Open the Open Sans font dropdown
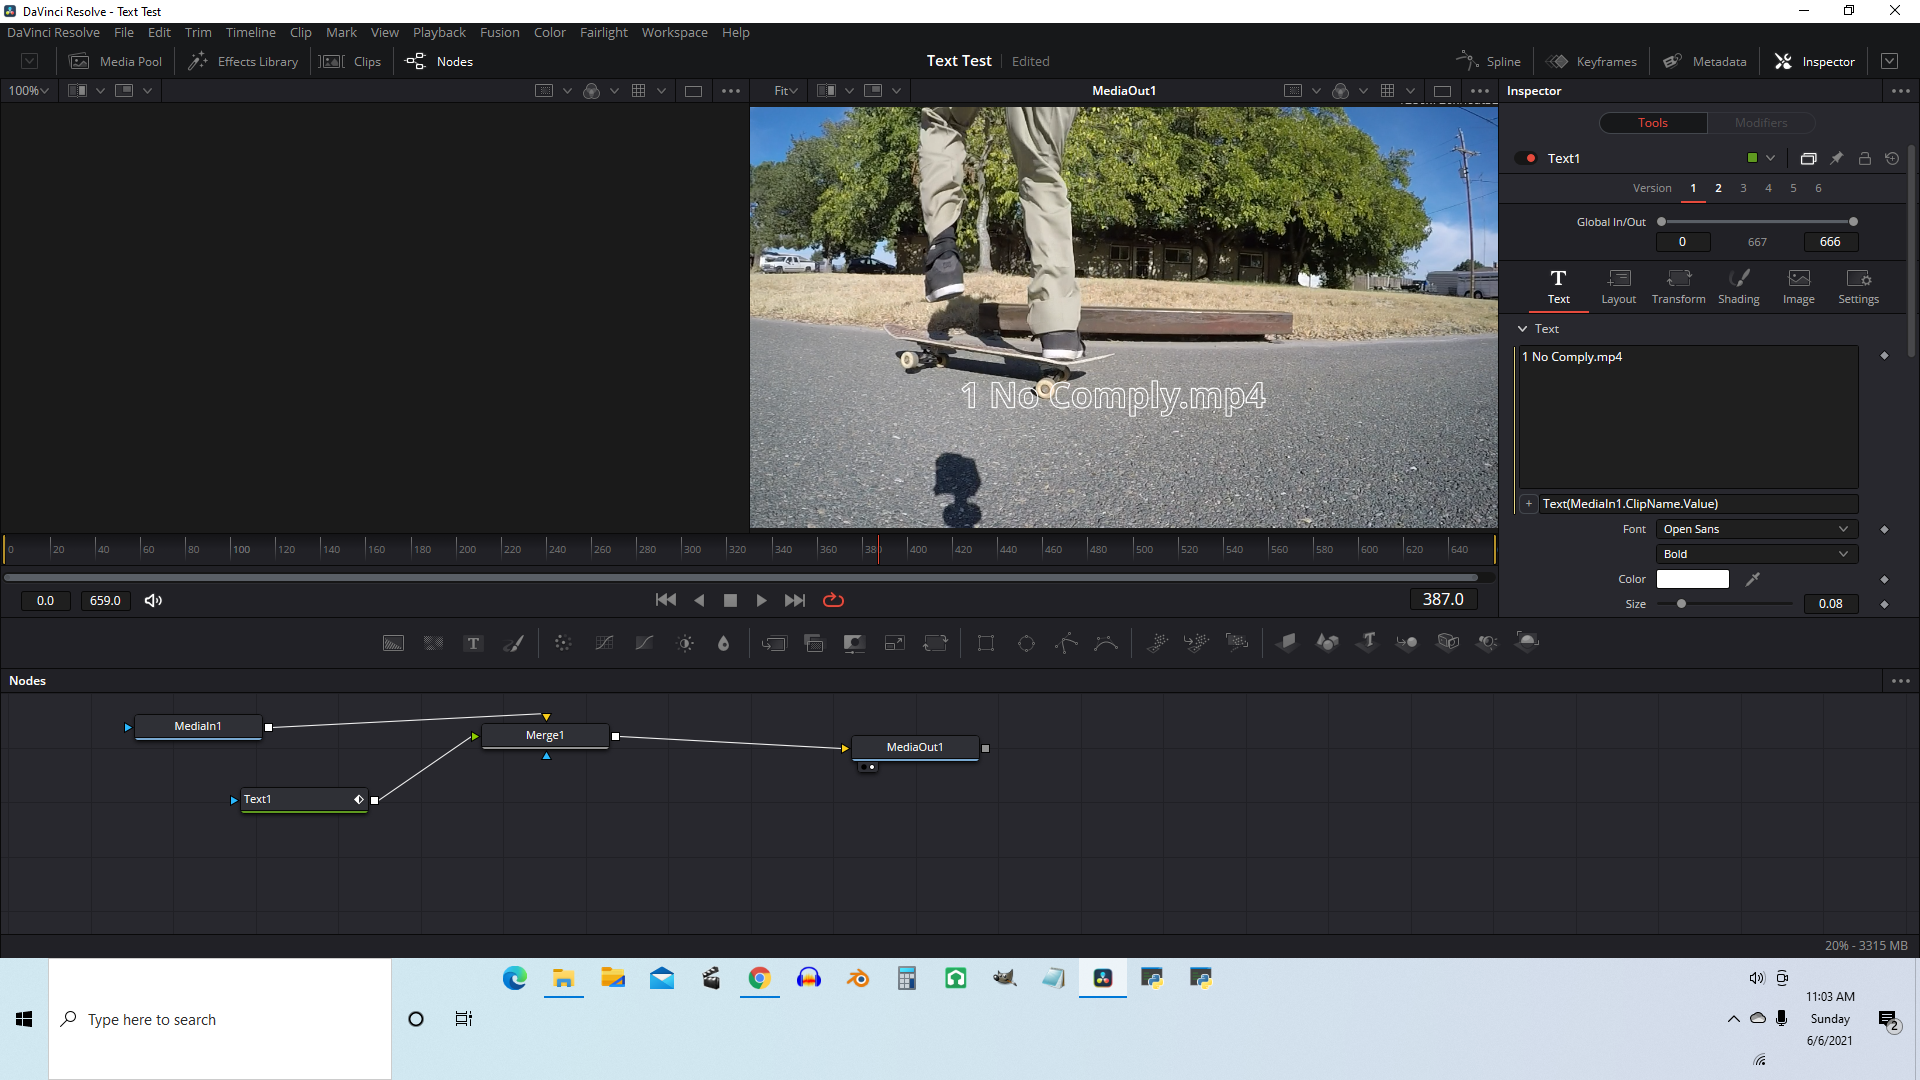Image resolution: width=1920 pixels, height=1080 pixels. [x=1757, y=529]
